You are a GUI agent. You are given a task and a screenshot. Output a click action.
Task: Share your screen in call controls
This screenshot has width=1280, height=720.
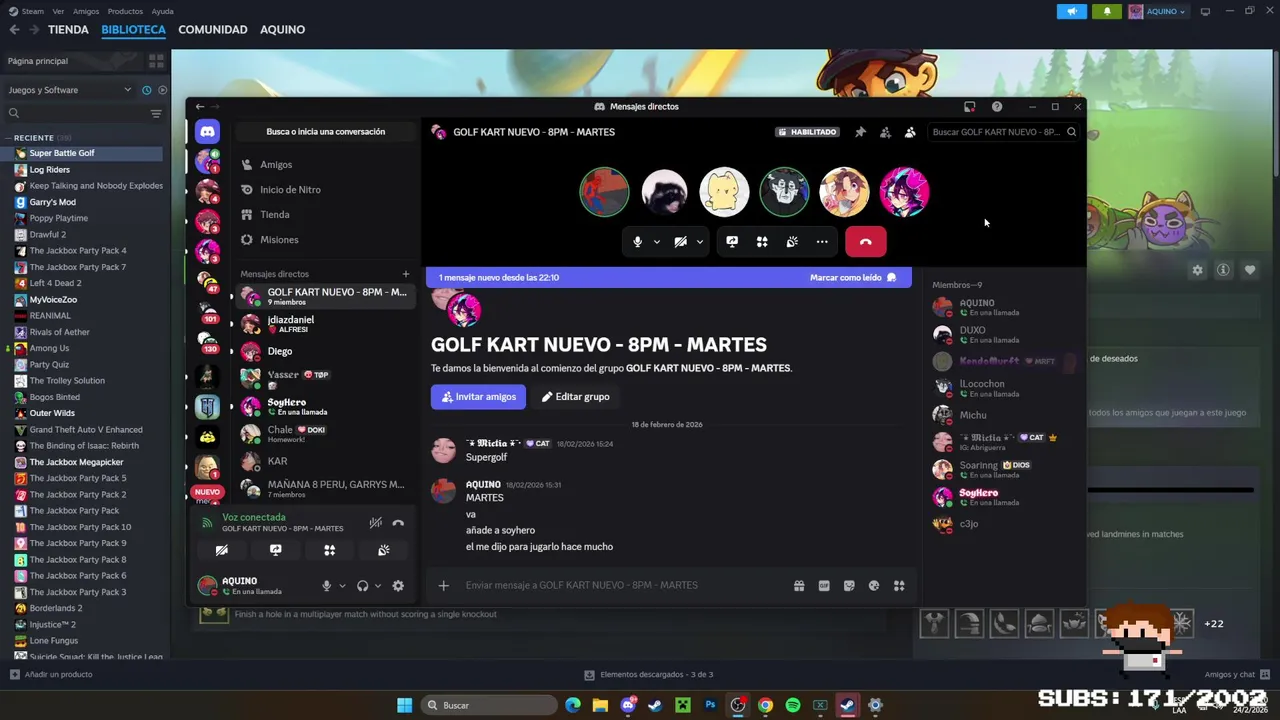(732, 242)
